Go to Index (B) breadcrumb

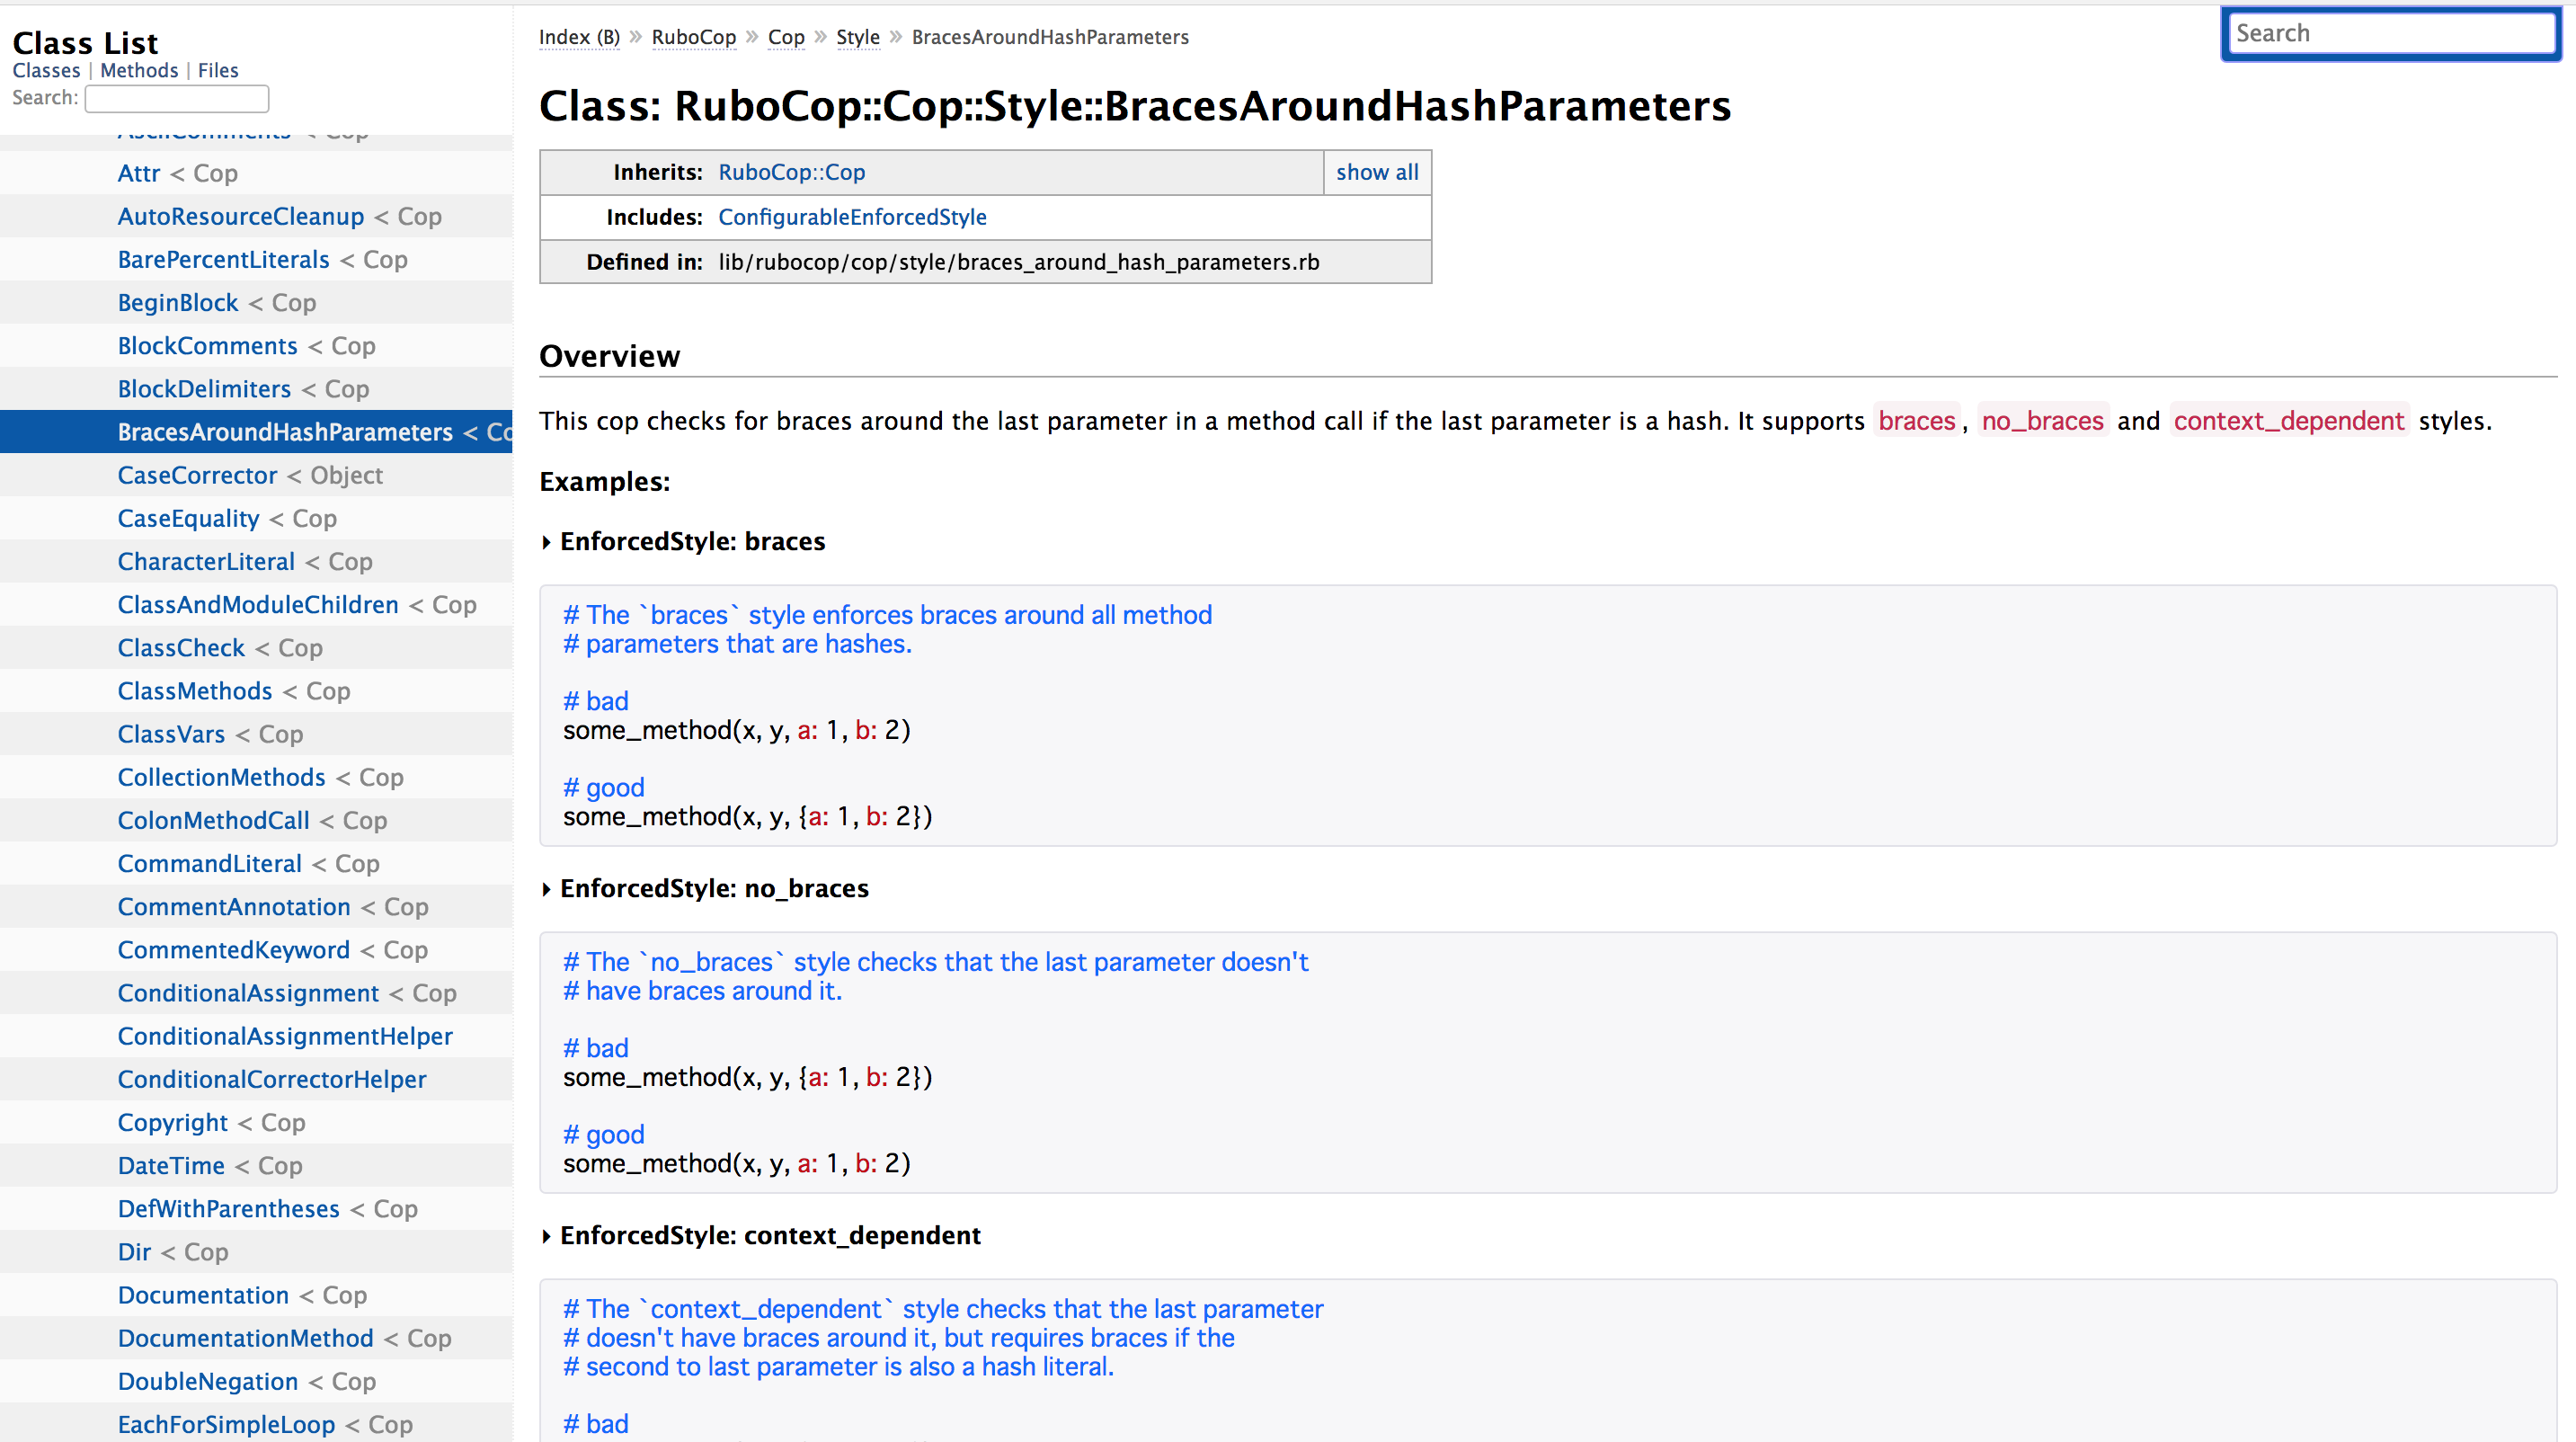click(x=579, y=37)
